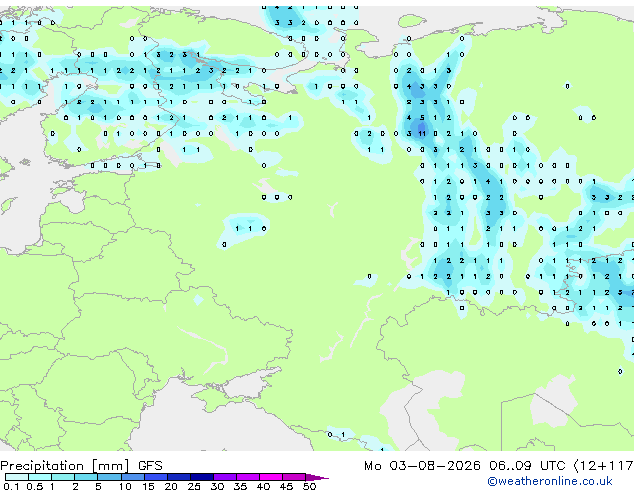
Task: Click the legend label '30'
Action: 218,486
